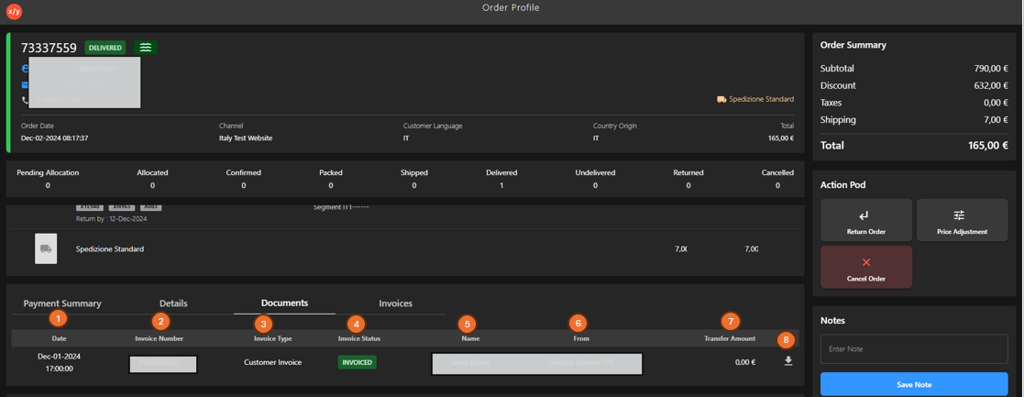Click the Subtotal 790,00 € row

[914, 68]
